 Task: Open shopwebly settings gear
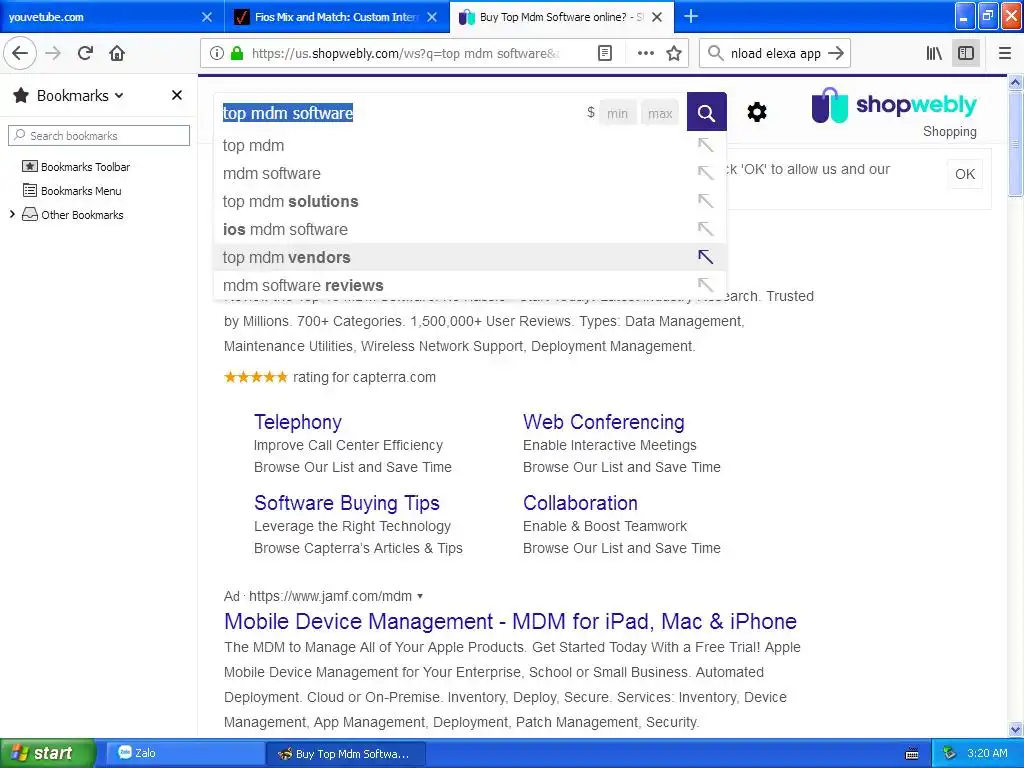(756, 112)
